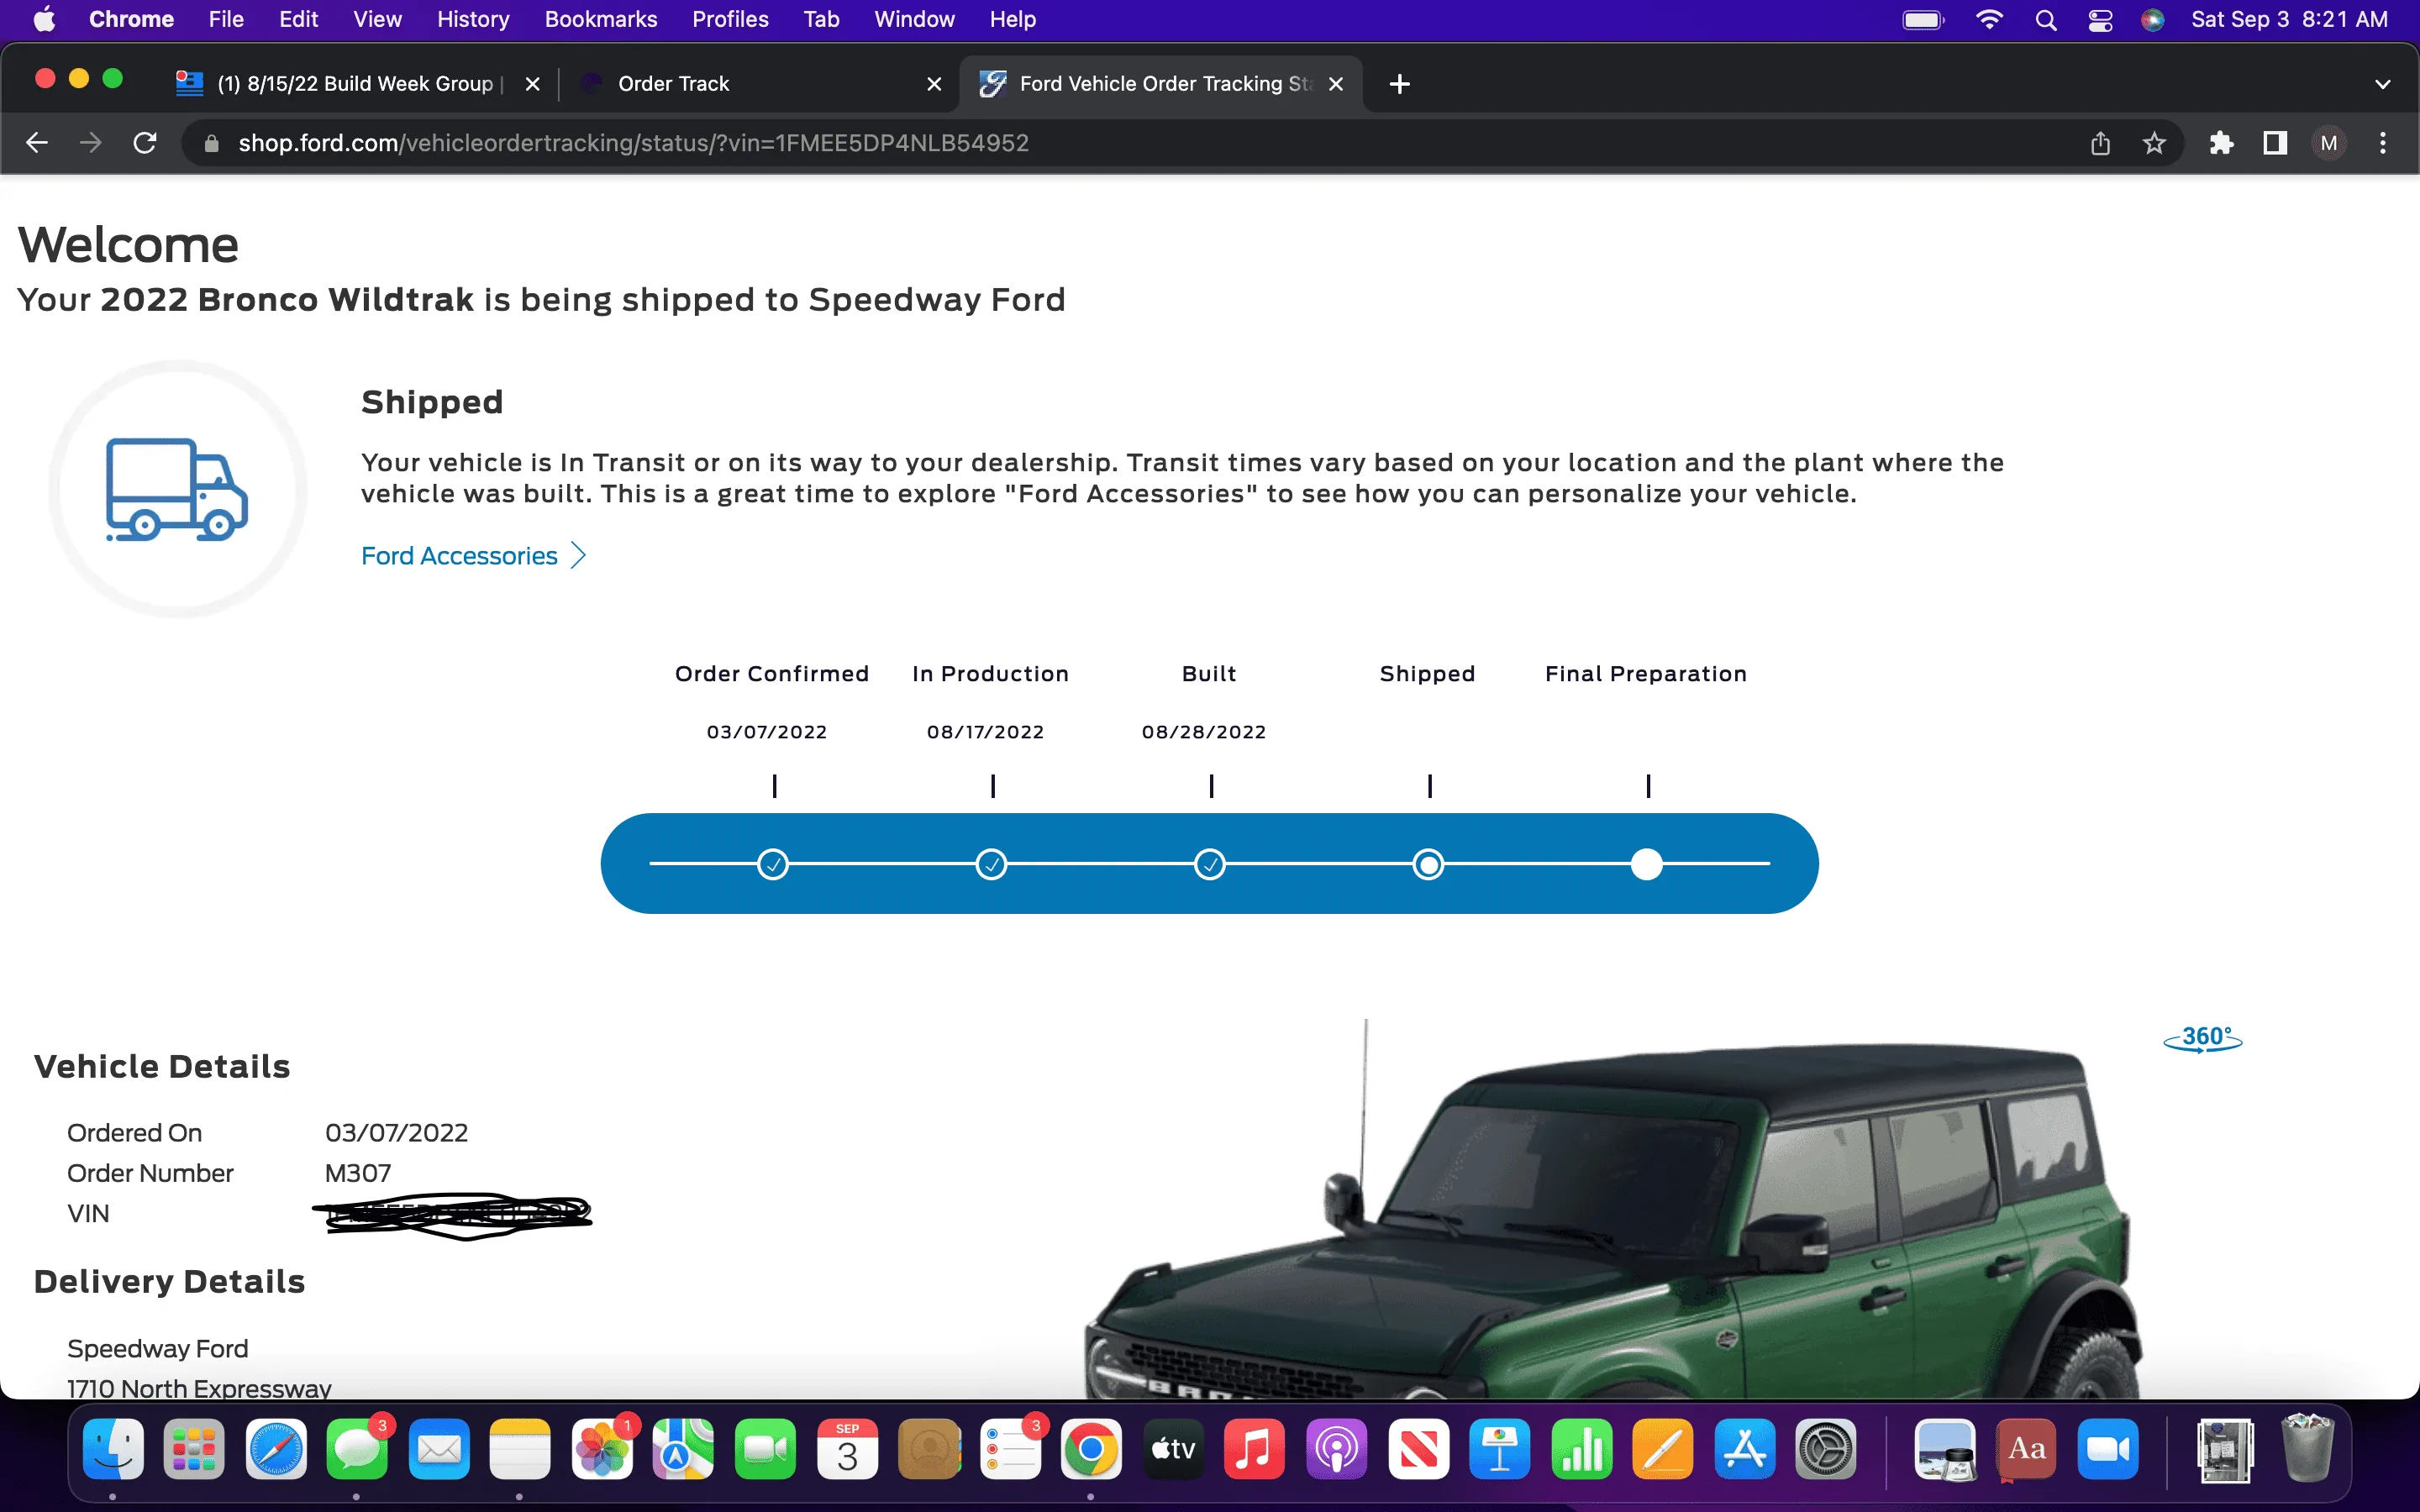Open System Preferences from the dock

tap(1826, 1449)
